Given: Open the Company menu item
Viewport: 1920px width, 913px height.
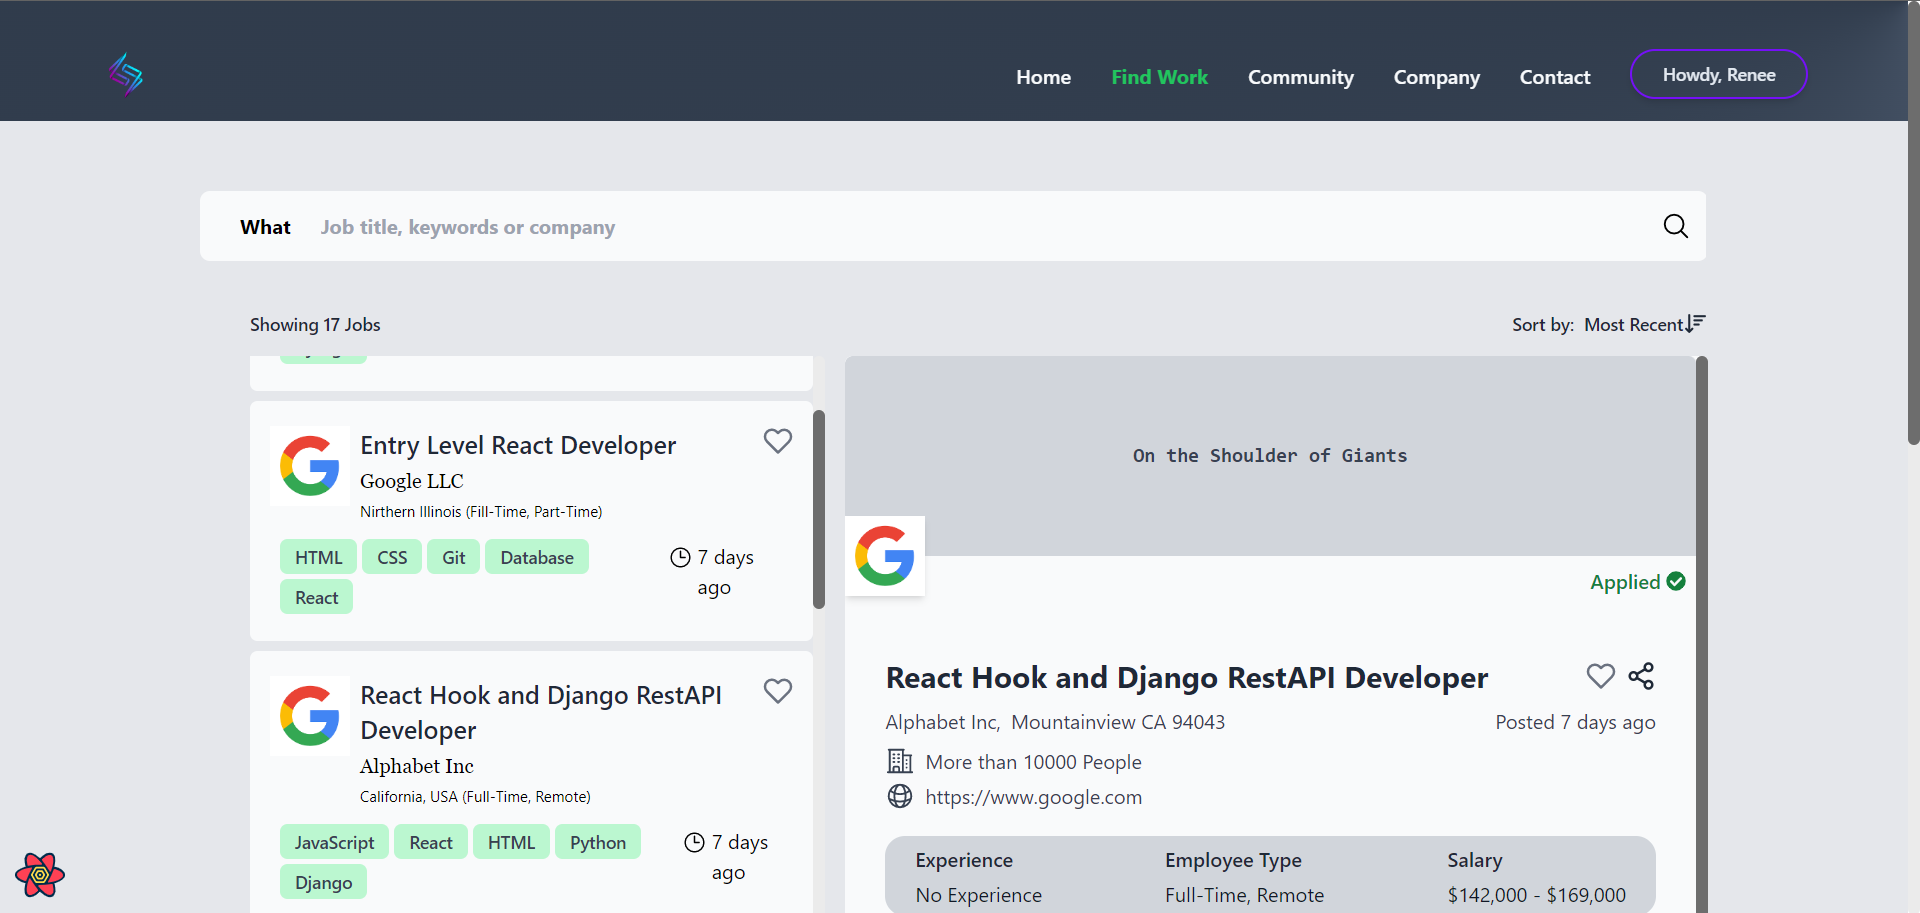Looking at the screenshot, I should [x=1436, y=77].
